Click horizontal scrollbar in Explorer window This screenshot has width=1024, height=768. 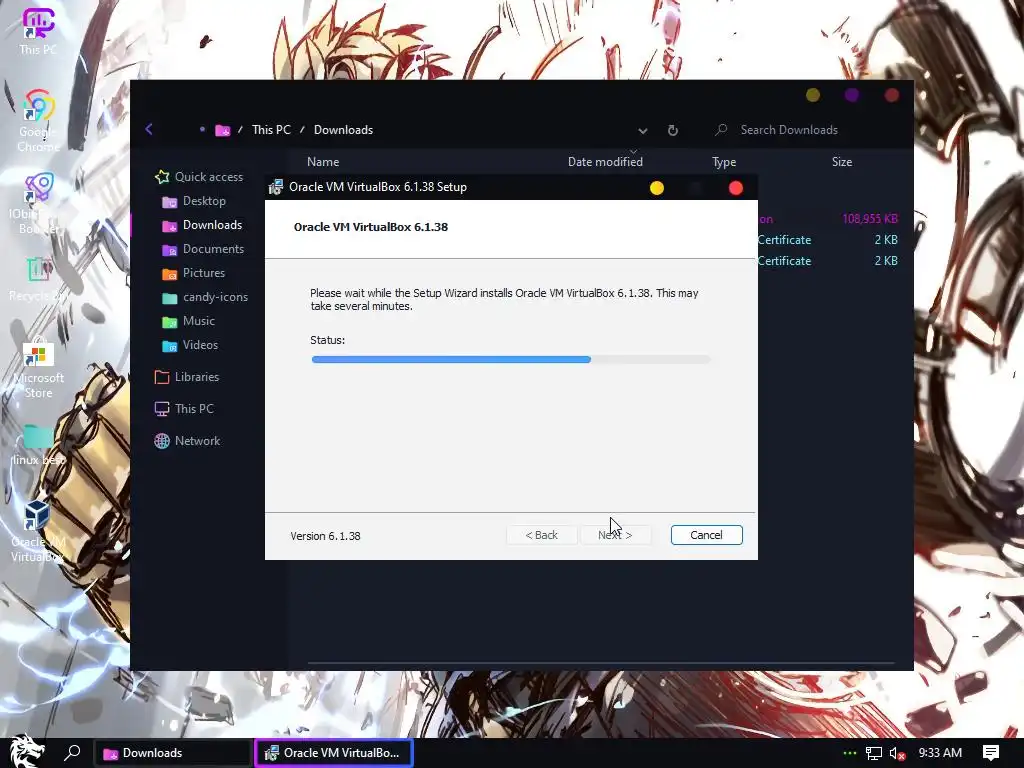[600, 663]
